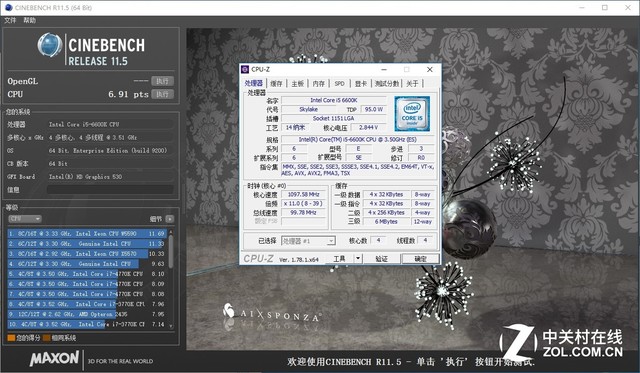Viewport: 640px width, 373px height.
Task: Switch to the 缓存 tab
Action: 276,83
